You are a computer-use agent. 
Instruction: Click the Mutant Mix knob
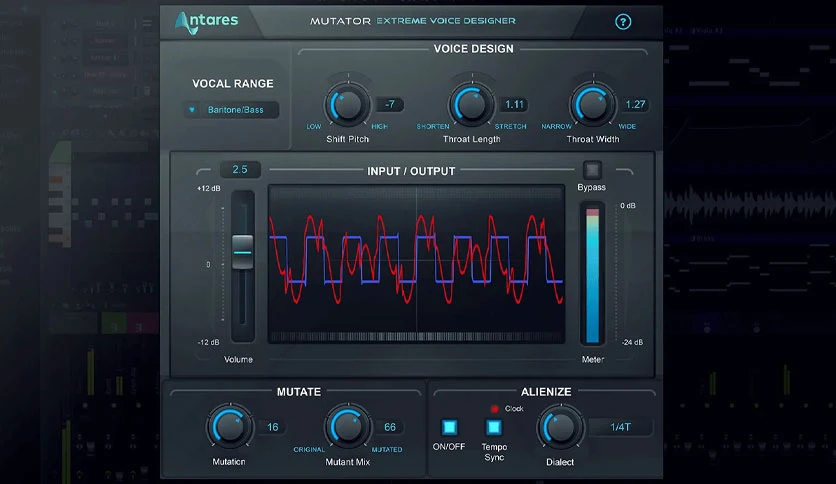(x=348, y=427)
